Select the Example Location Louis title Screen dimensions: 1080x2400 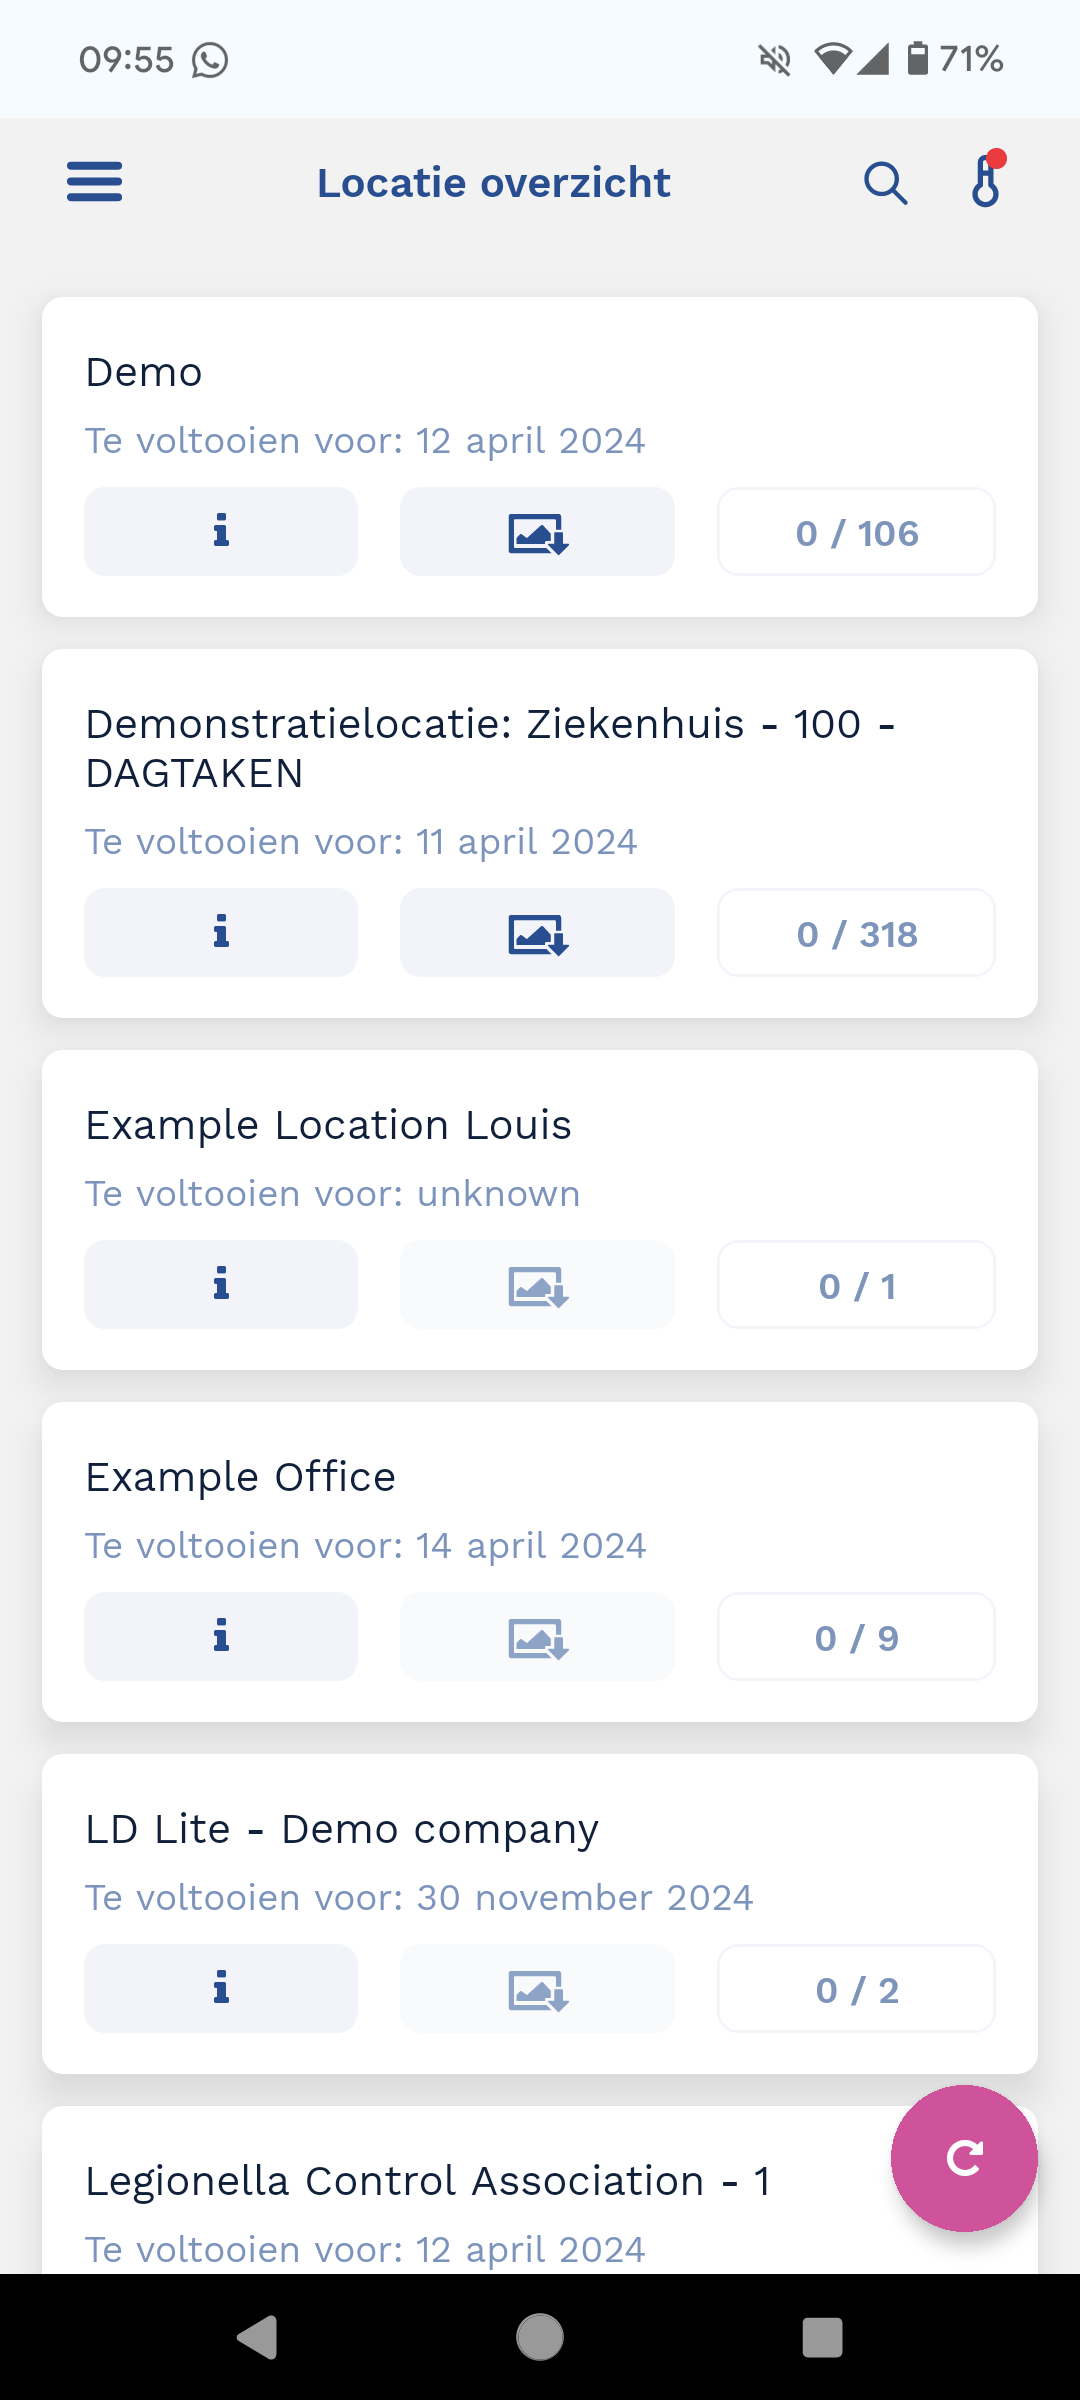point(328,1125)
